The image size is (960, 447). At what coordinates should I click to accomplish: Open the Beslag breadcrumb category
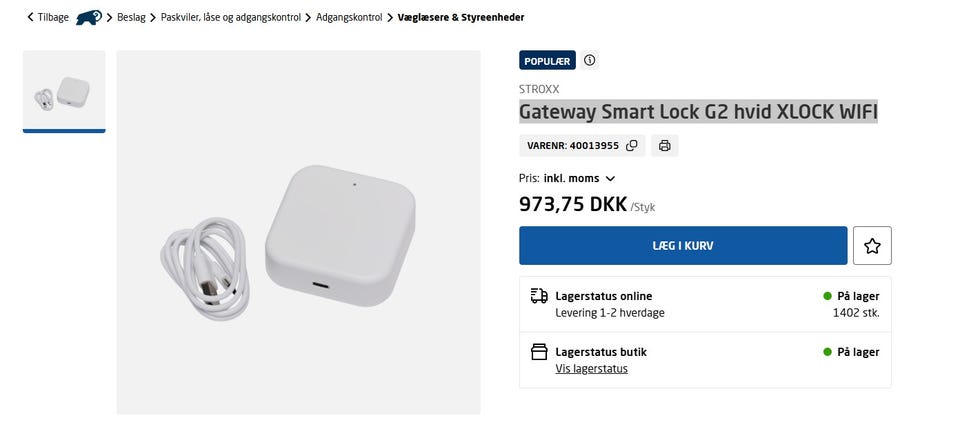tap(131, 17)
